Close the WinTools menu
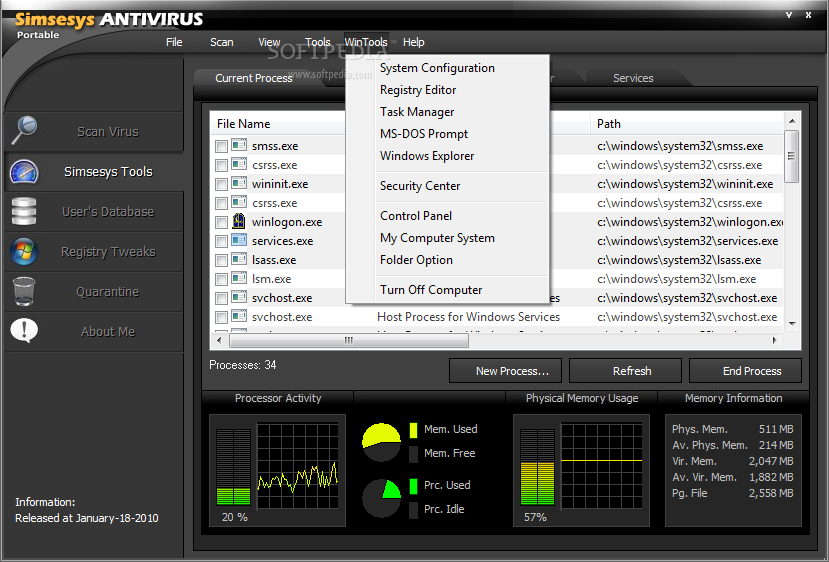Screen dimensions: 829x562 pyautogui.click(x=366, y=42)
